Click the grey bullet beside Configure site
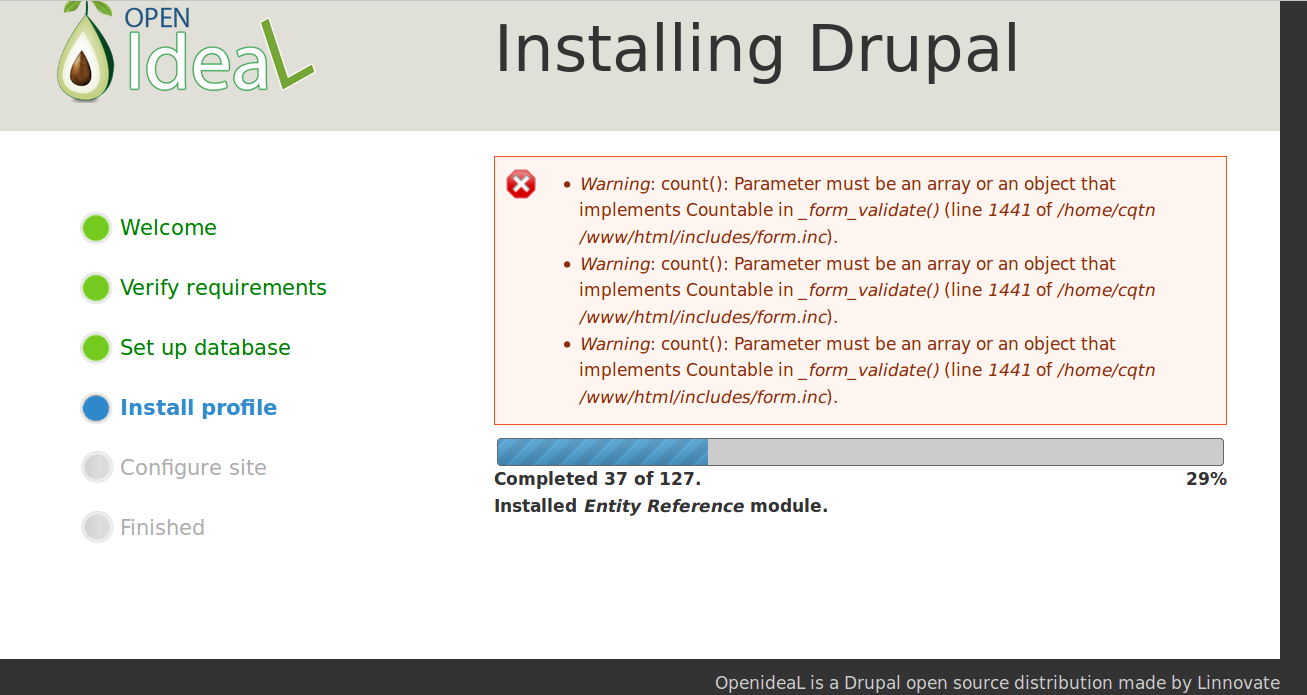 [x=96, y=468]
